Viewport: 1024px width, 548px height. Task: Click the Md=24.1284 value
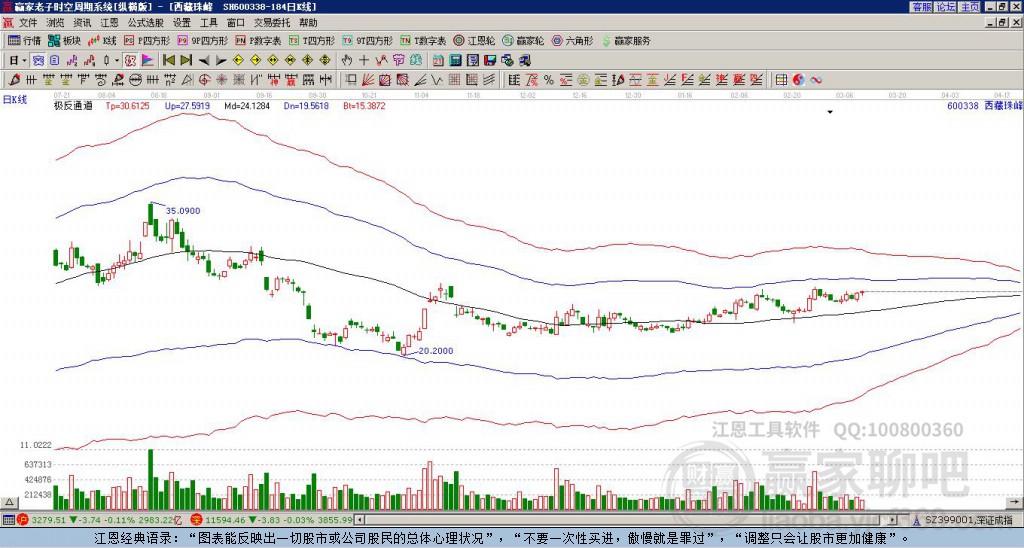[x=248, y=106]
